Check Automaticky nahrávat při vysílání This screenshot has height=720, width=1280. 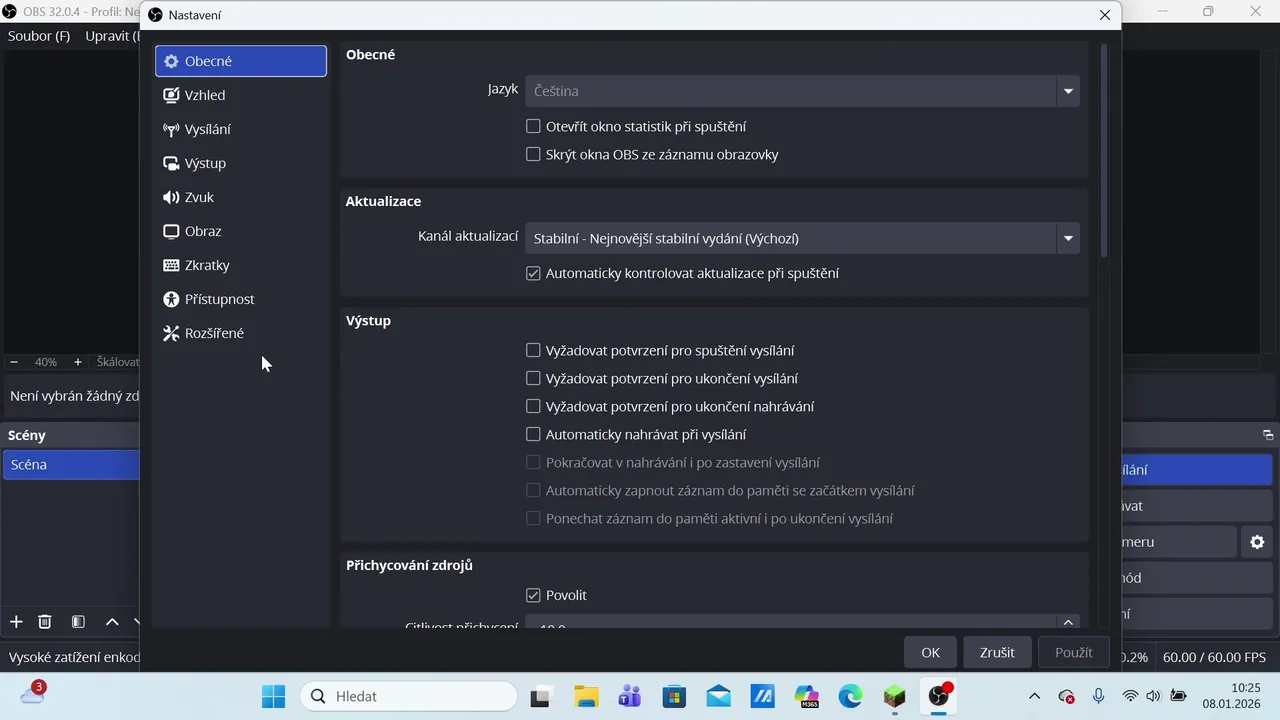[533, 435]
